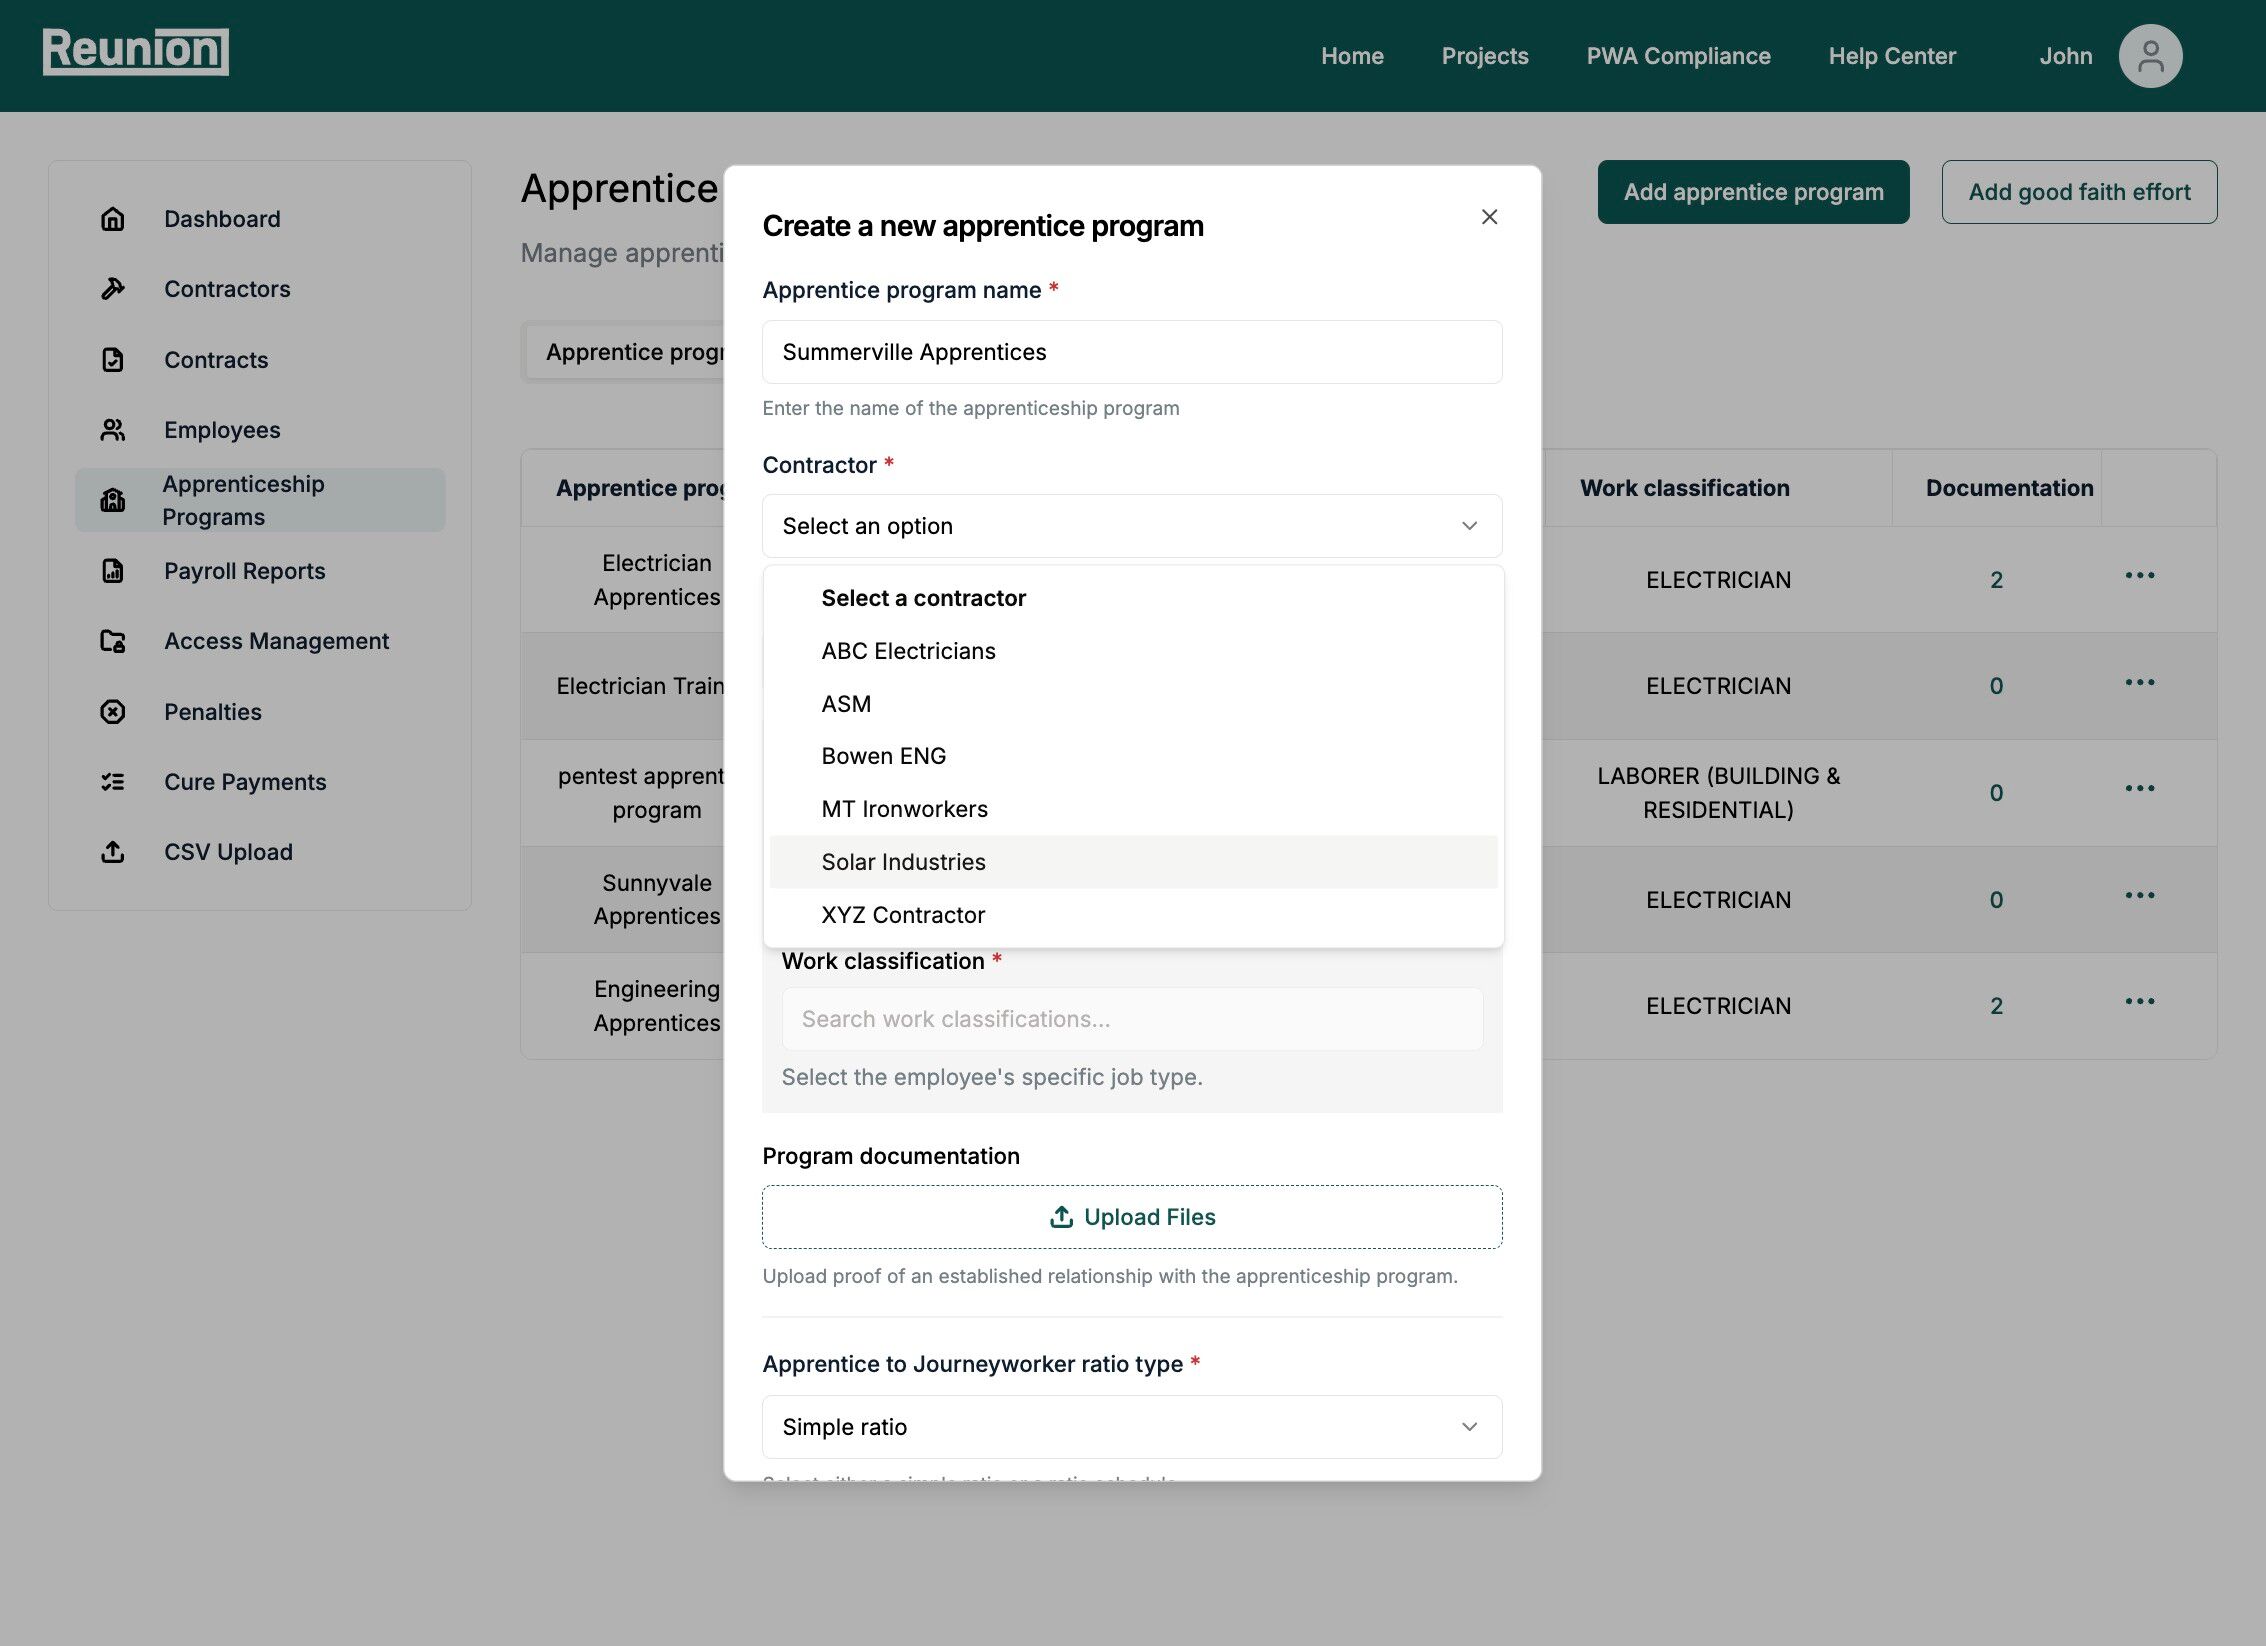The height and width of the screenshot is (1646, 2266).
Task: Click the Contractors hammer icon
Action: pos(113,289)
